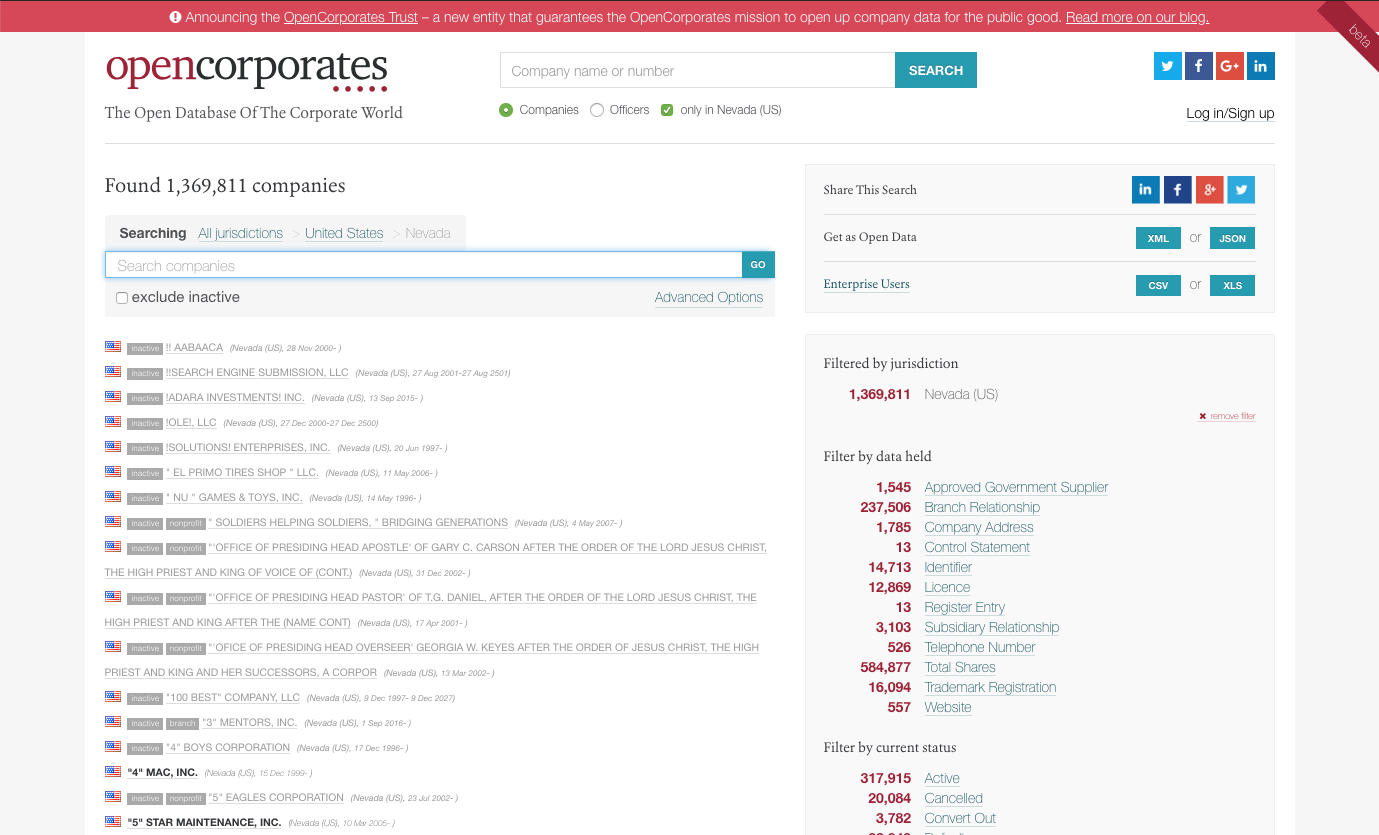The height and width of the screenshot is (835, 1379).
Task: Download results as JSON
Action: pos(1232,238)
